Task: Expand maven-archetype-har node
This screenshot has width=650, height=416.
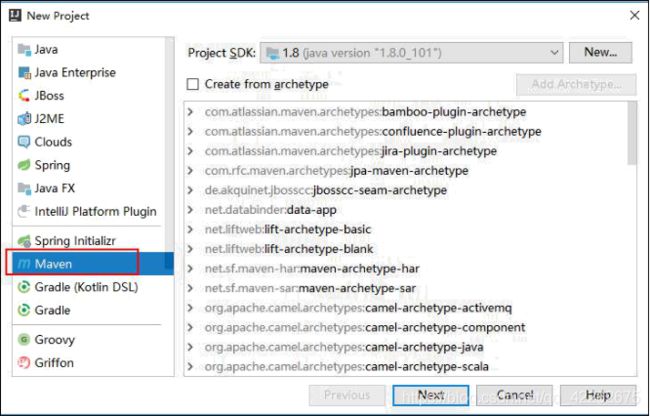Action: coord(190,268)
